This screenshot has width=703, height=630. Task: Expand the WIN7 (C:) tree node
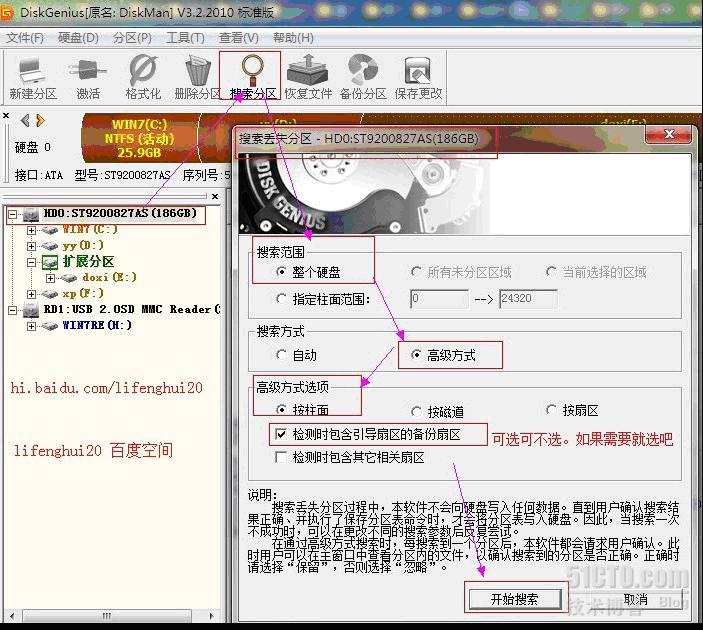pos(31,230)
